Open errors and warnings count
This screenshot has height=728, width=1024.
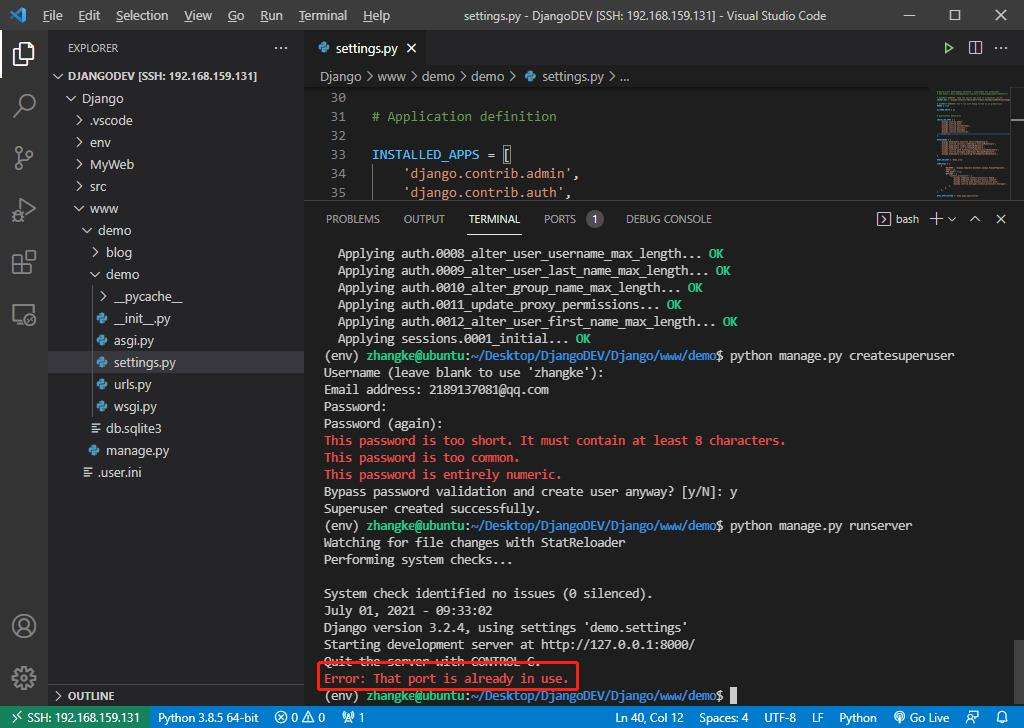(300, 718)
